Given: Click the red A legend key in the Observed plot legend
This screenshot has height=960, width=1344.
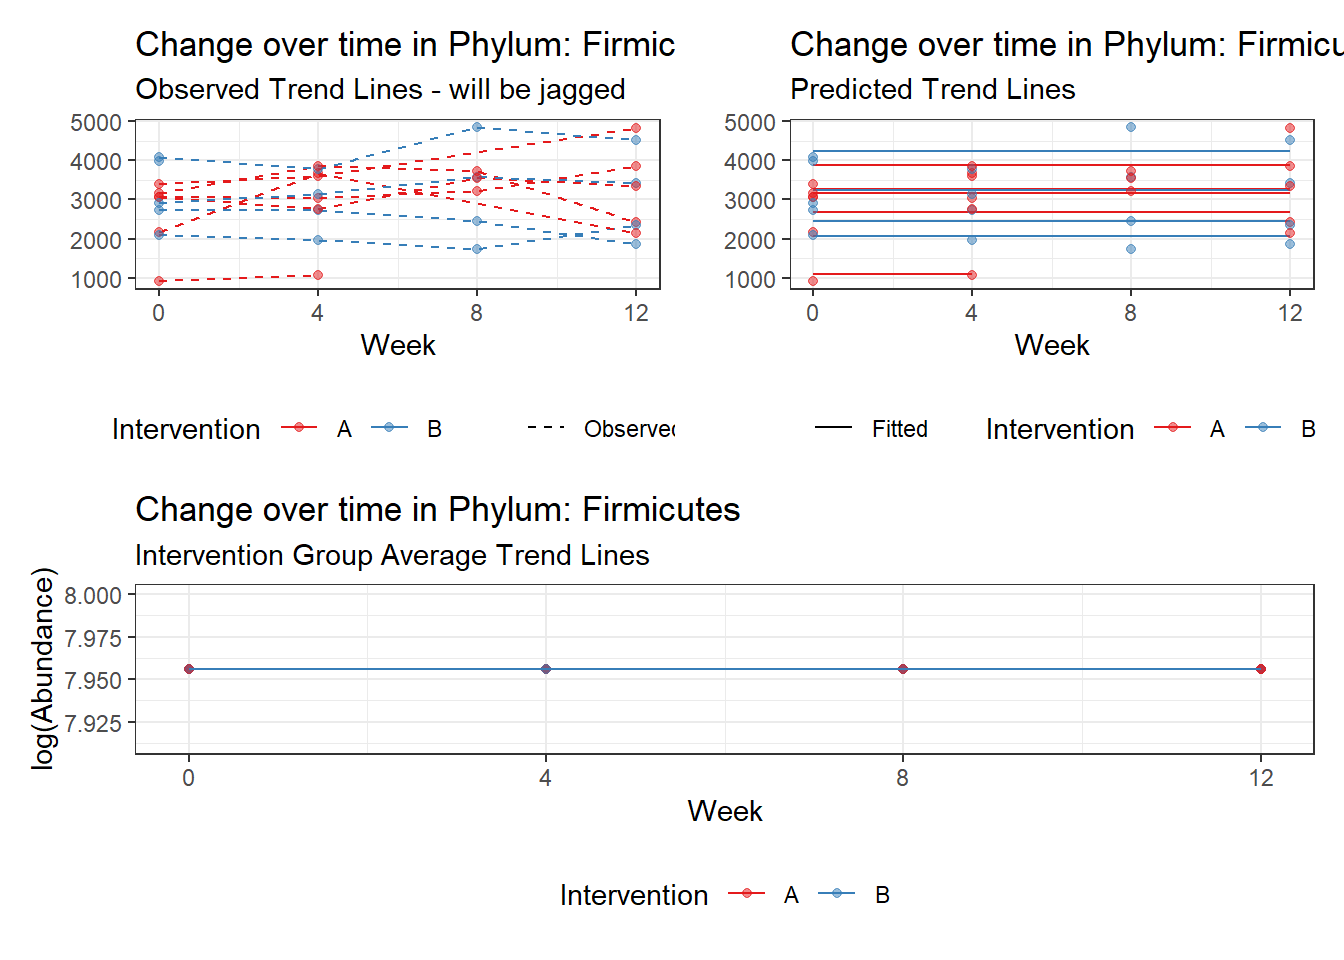Looking at the screenshot, I should pyautogui.click(x=299, y=428).
